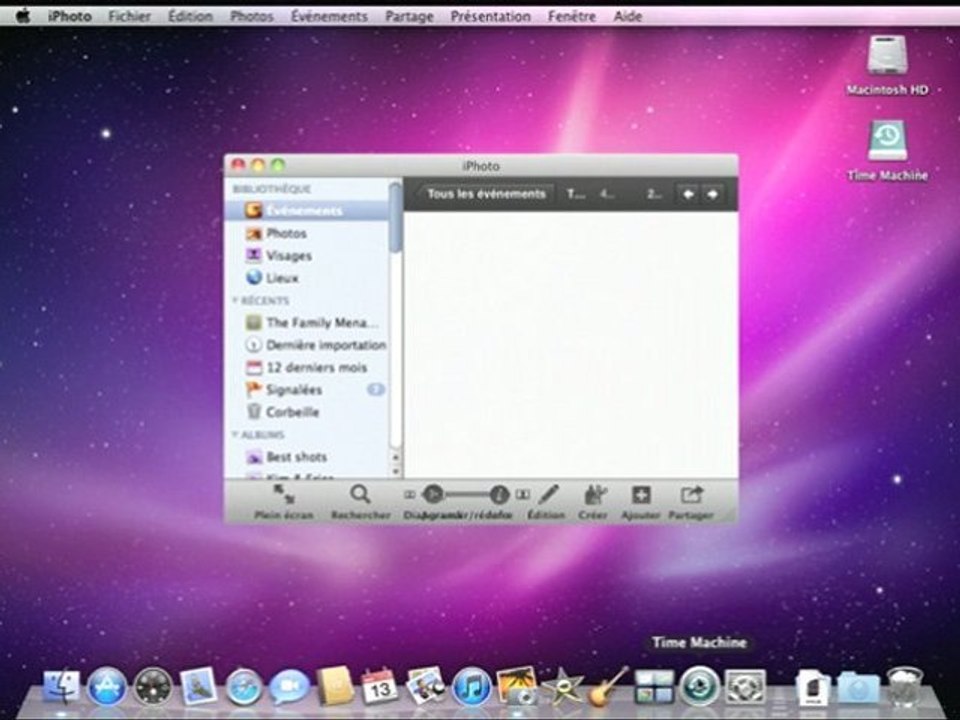Click the Partager share icon
960x720 pixels.
point(691,495)
